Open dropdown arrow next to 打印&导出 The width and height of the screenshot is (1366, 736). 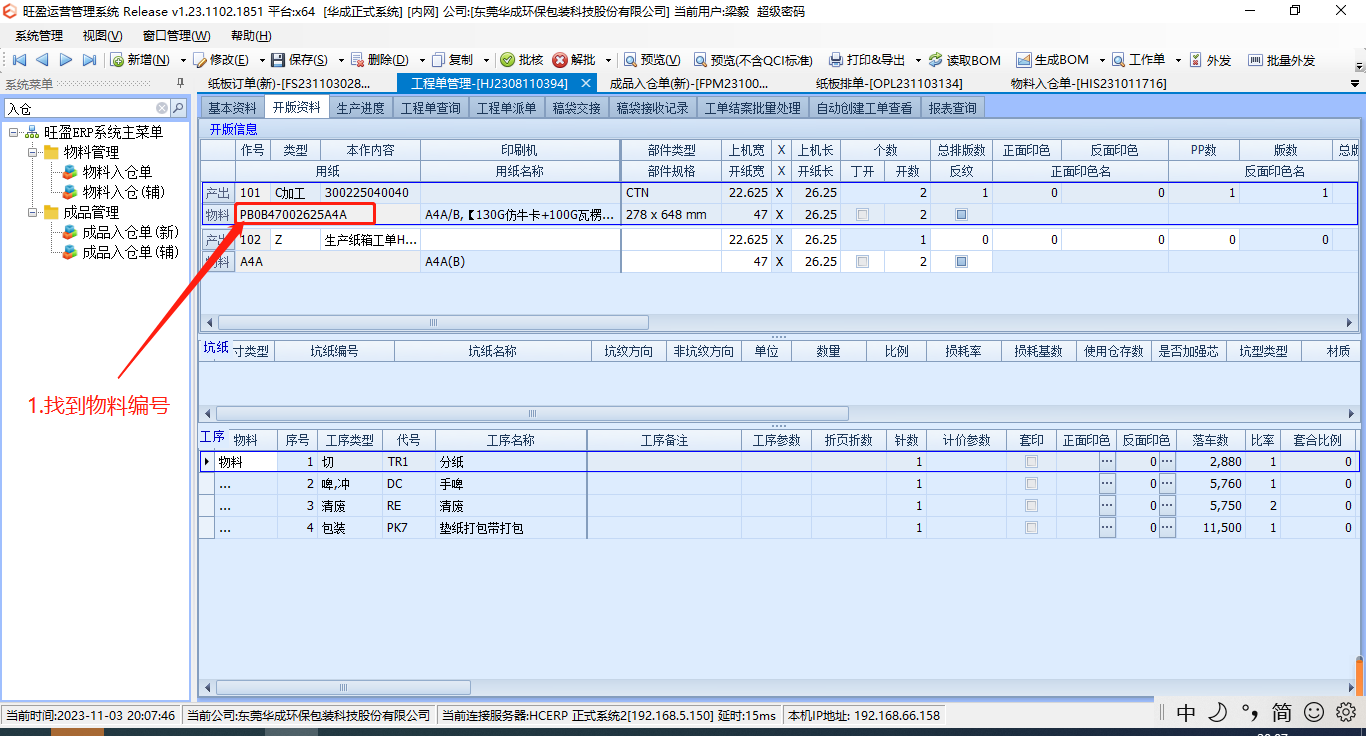(917, 60)
